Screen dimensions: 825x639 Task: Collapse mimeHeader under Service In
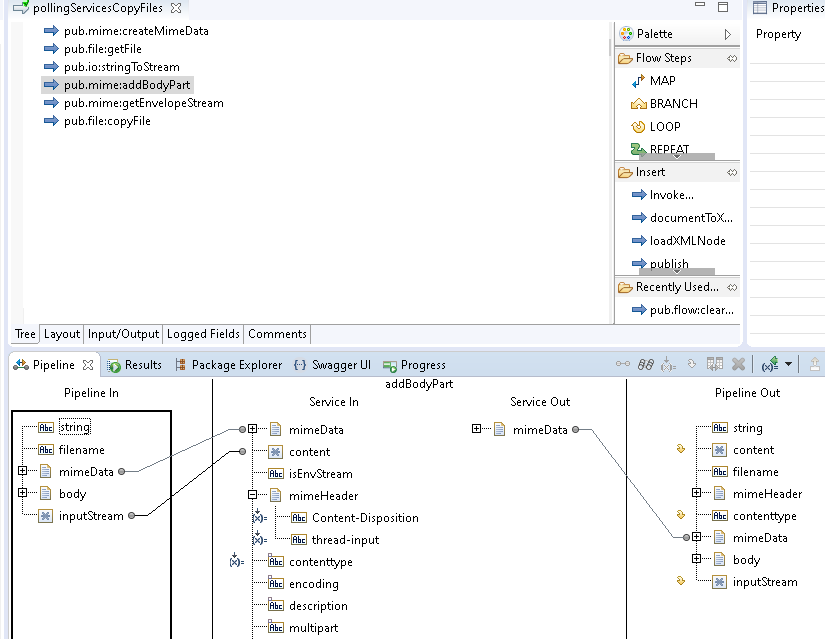click(252, 495)
